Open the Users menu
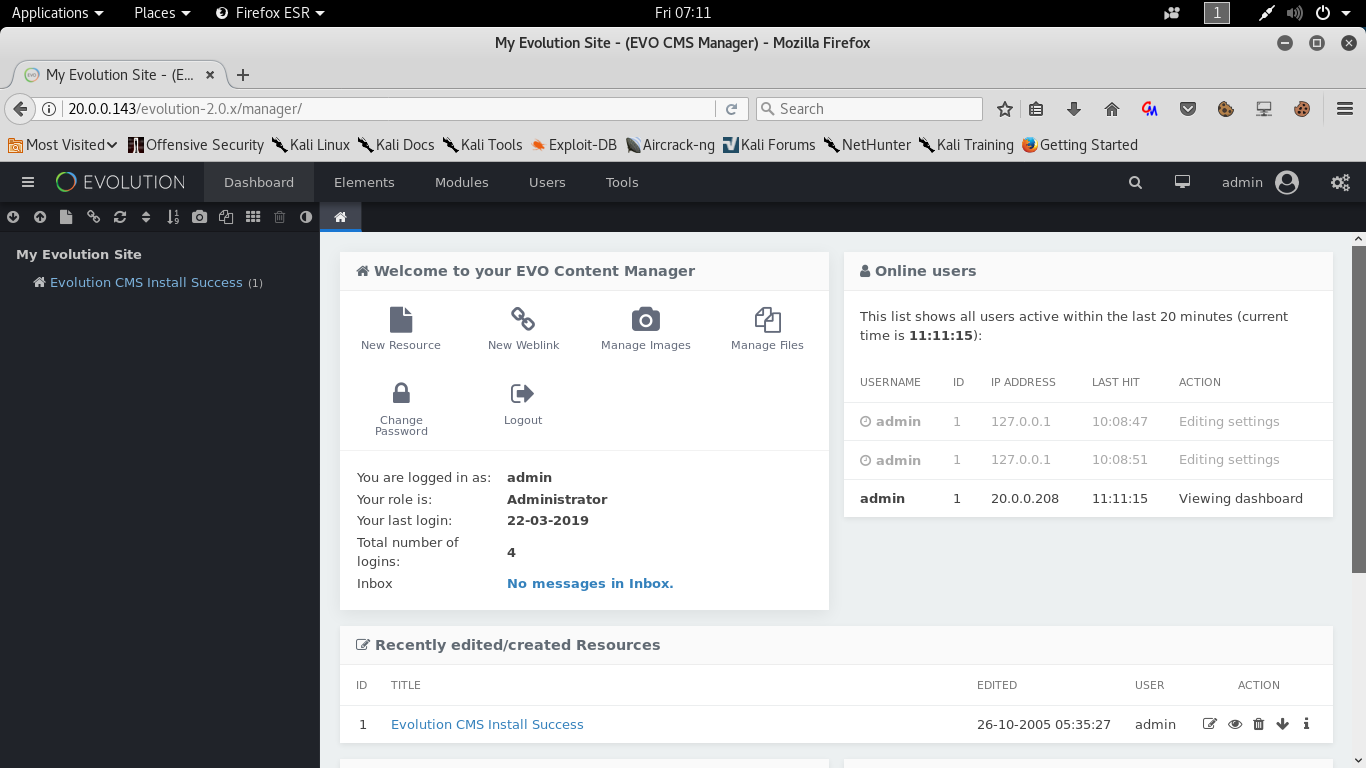The image size is (1366, 768). point(547,182)
